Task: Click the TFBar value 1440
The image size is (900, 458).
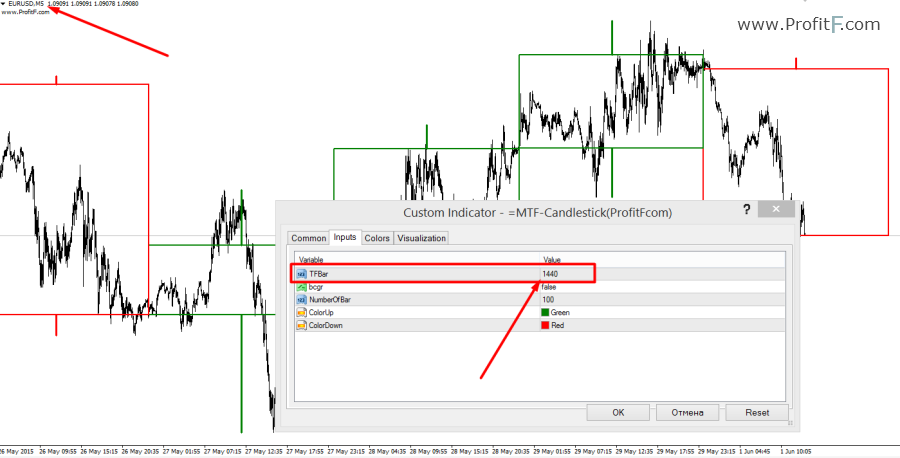Action: [549, 274]
